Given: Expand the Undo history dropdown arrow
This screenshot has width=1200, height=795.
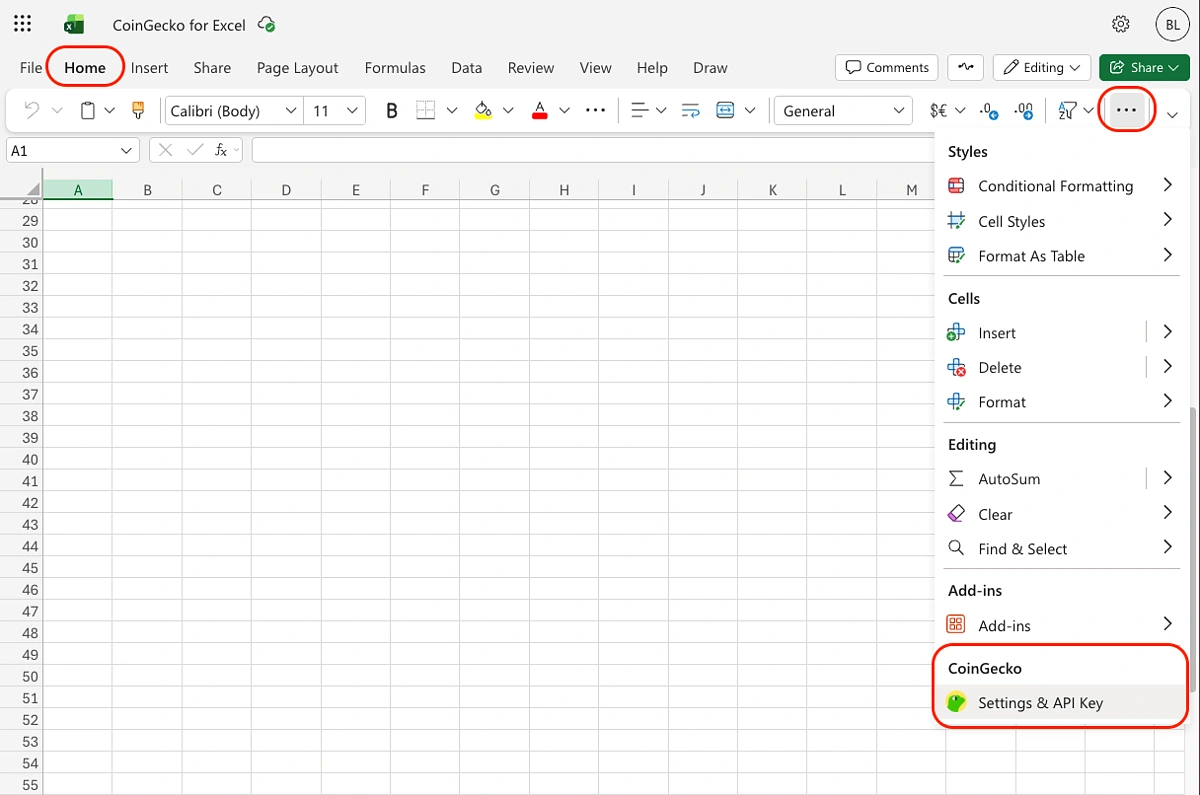Looking at the screenshot, I should tap(57, 110).
